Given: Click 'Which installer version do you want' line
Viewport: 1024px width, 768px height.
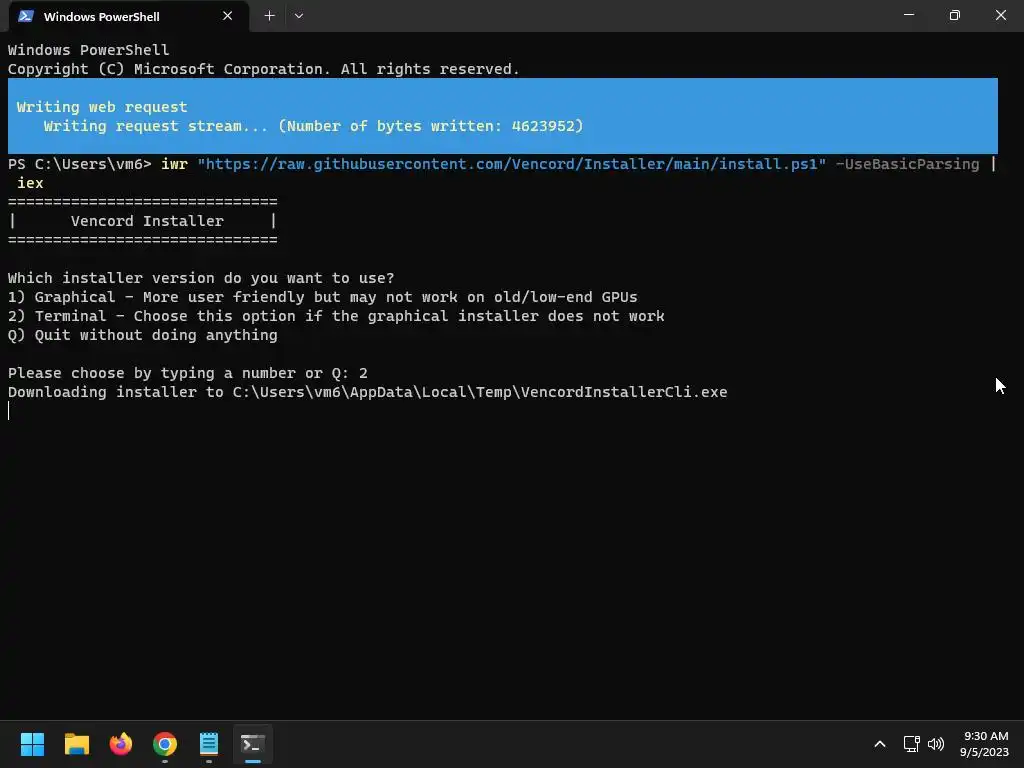Looking at the screenshot, I should (201, 278).
